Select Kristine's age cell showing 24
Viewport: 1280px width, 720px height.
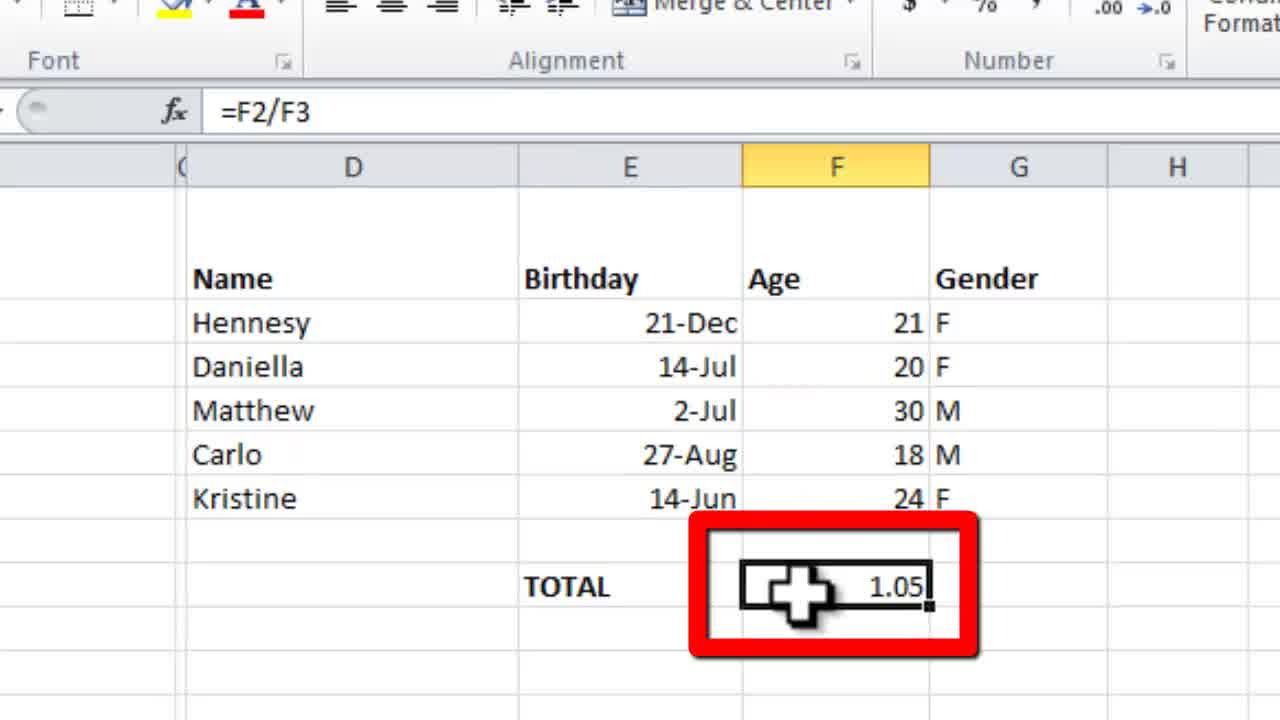coord(836,498)
